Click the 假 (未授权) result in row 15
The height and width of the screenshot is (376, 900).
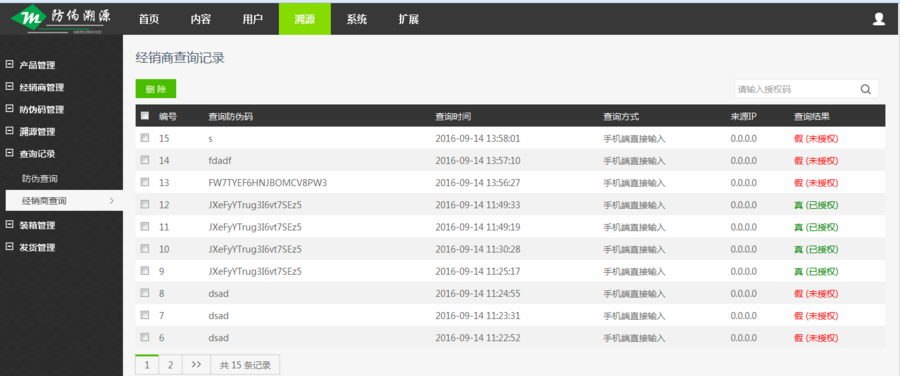point(816,138)
